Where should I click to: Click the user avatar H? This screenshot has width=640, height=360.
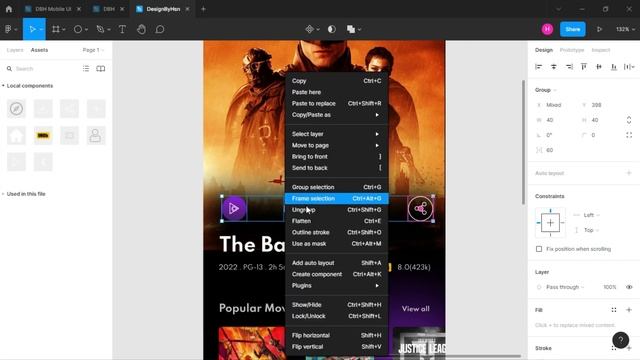(x=547, y=29)
